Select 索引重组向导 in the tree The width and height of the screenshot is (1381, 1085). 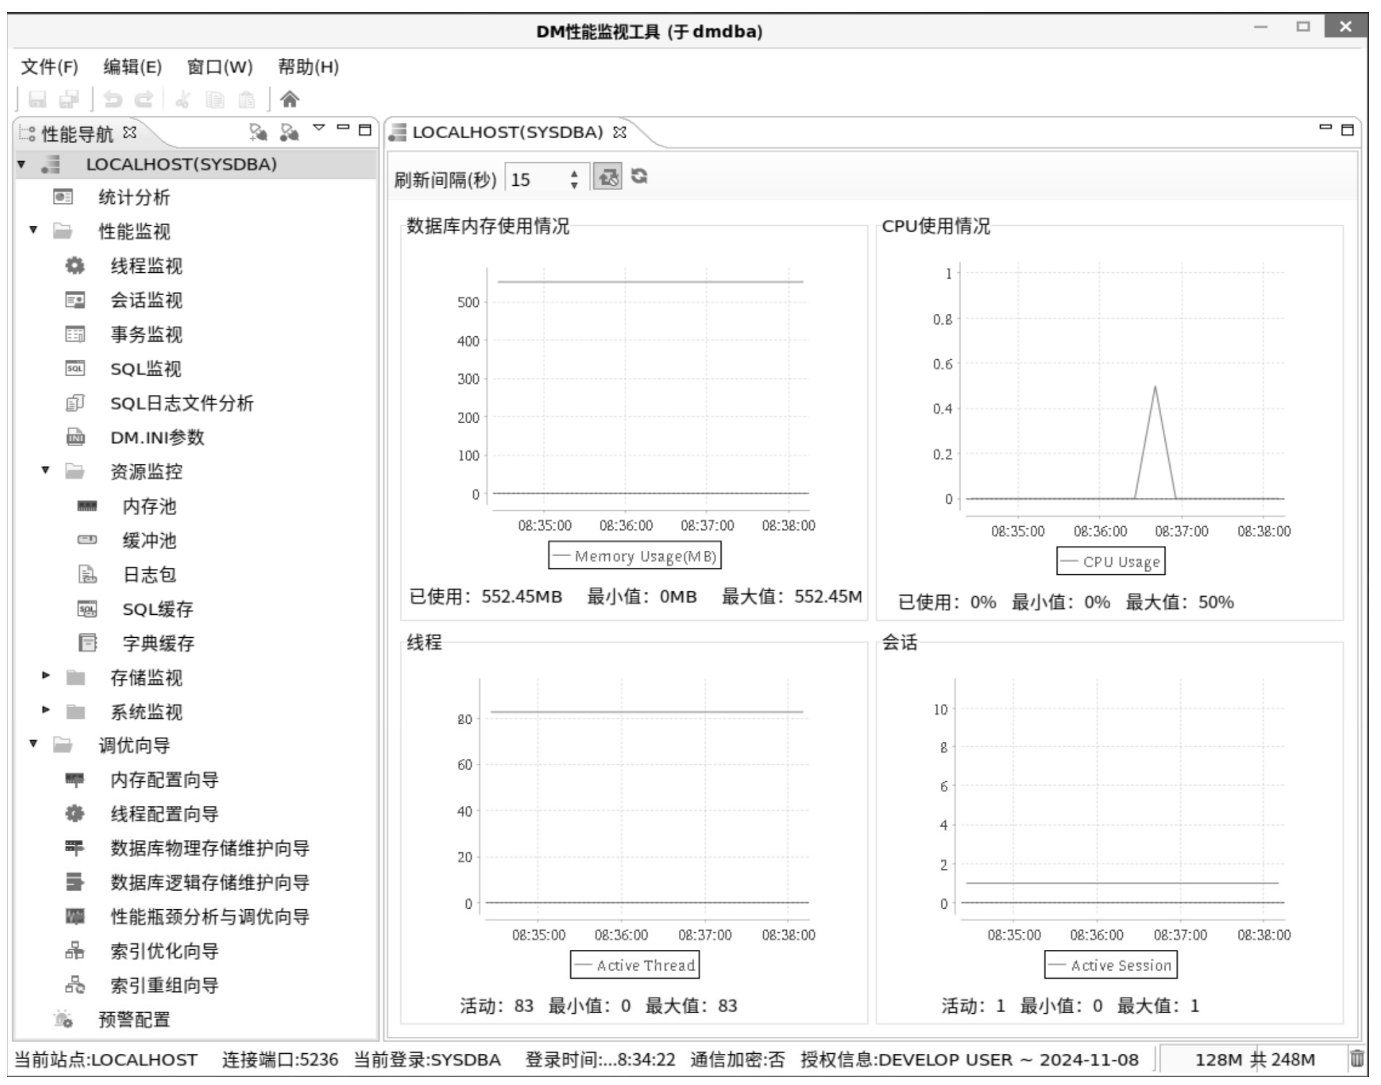click(x=164, y=985)
